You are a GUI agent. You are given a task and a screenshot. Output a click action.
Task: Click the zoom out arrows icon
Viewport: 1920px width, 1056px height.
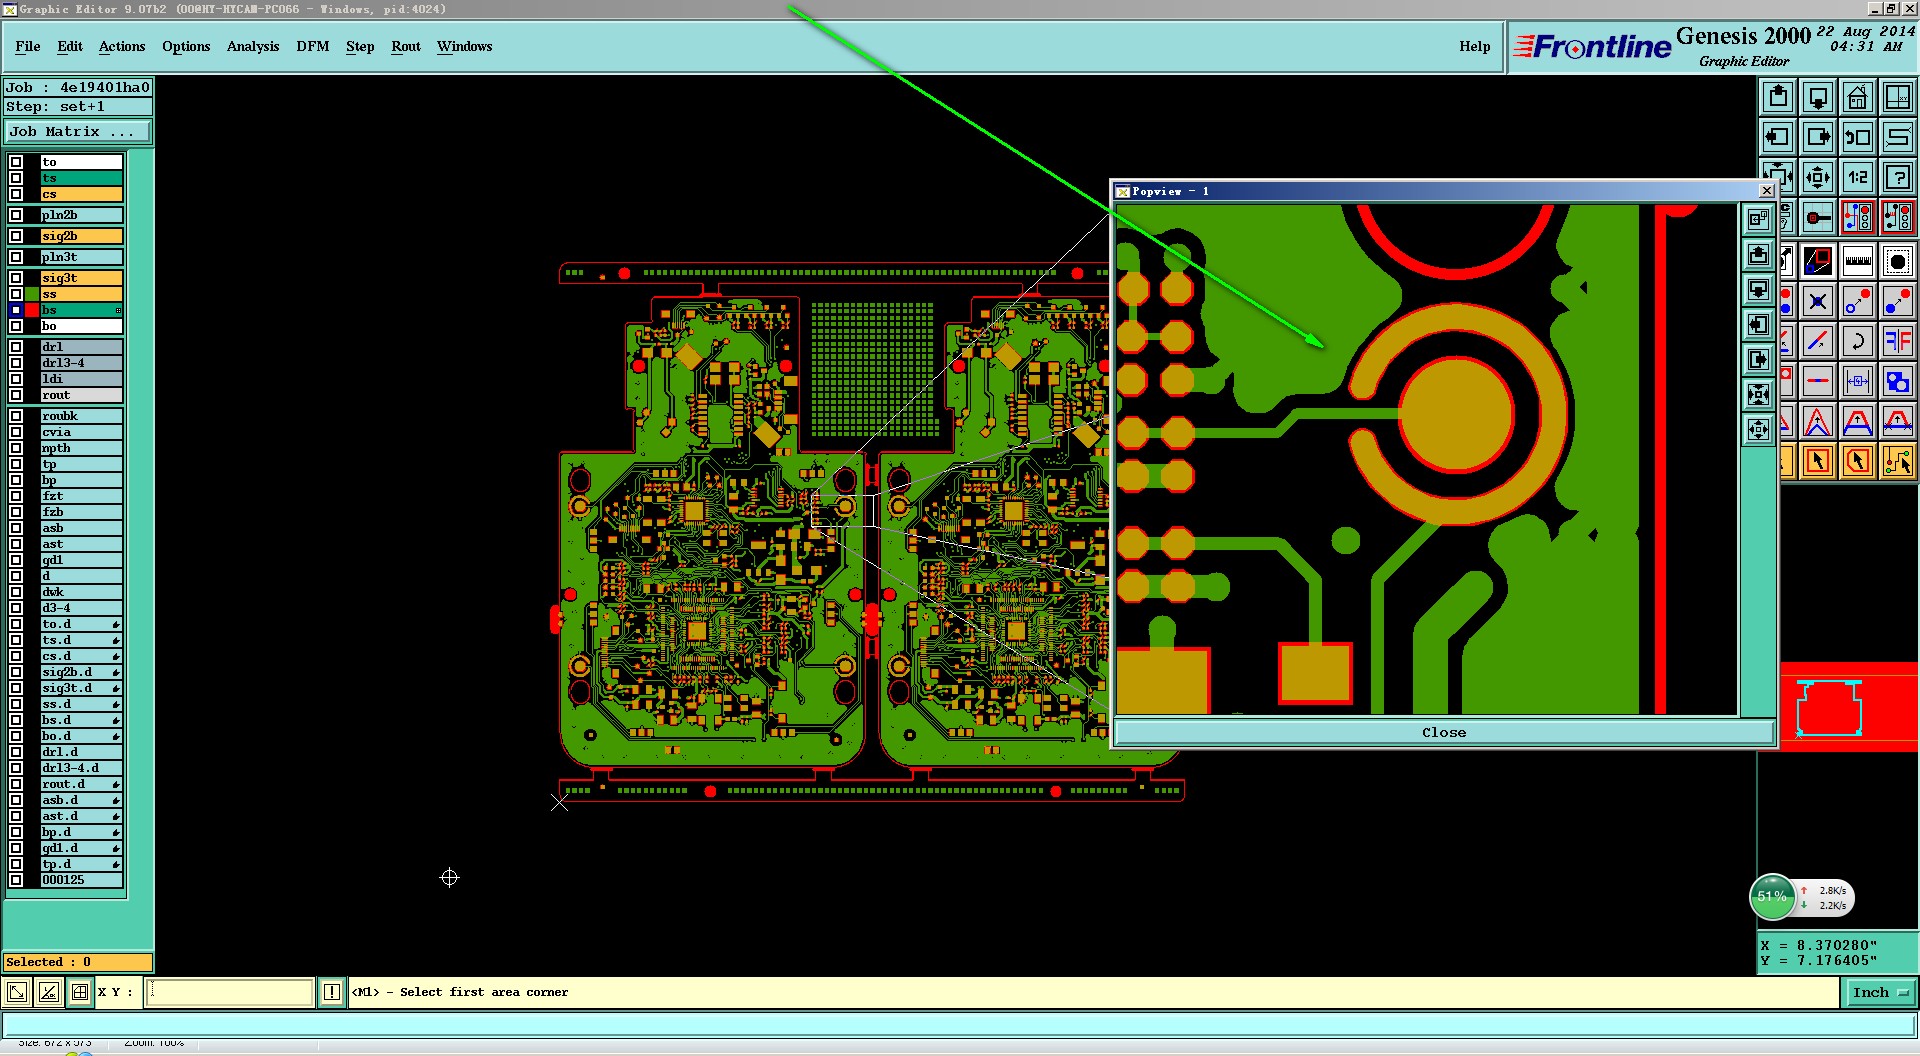[1818, 177]
